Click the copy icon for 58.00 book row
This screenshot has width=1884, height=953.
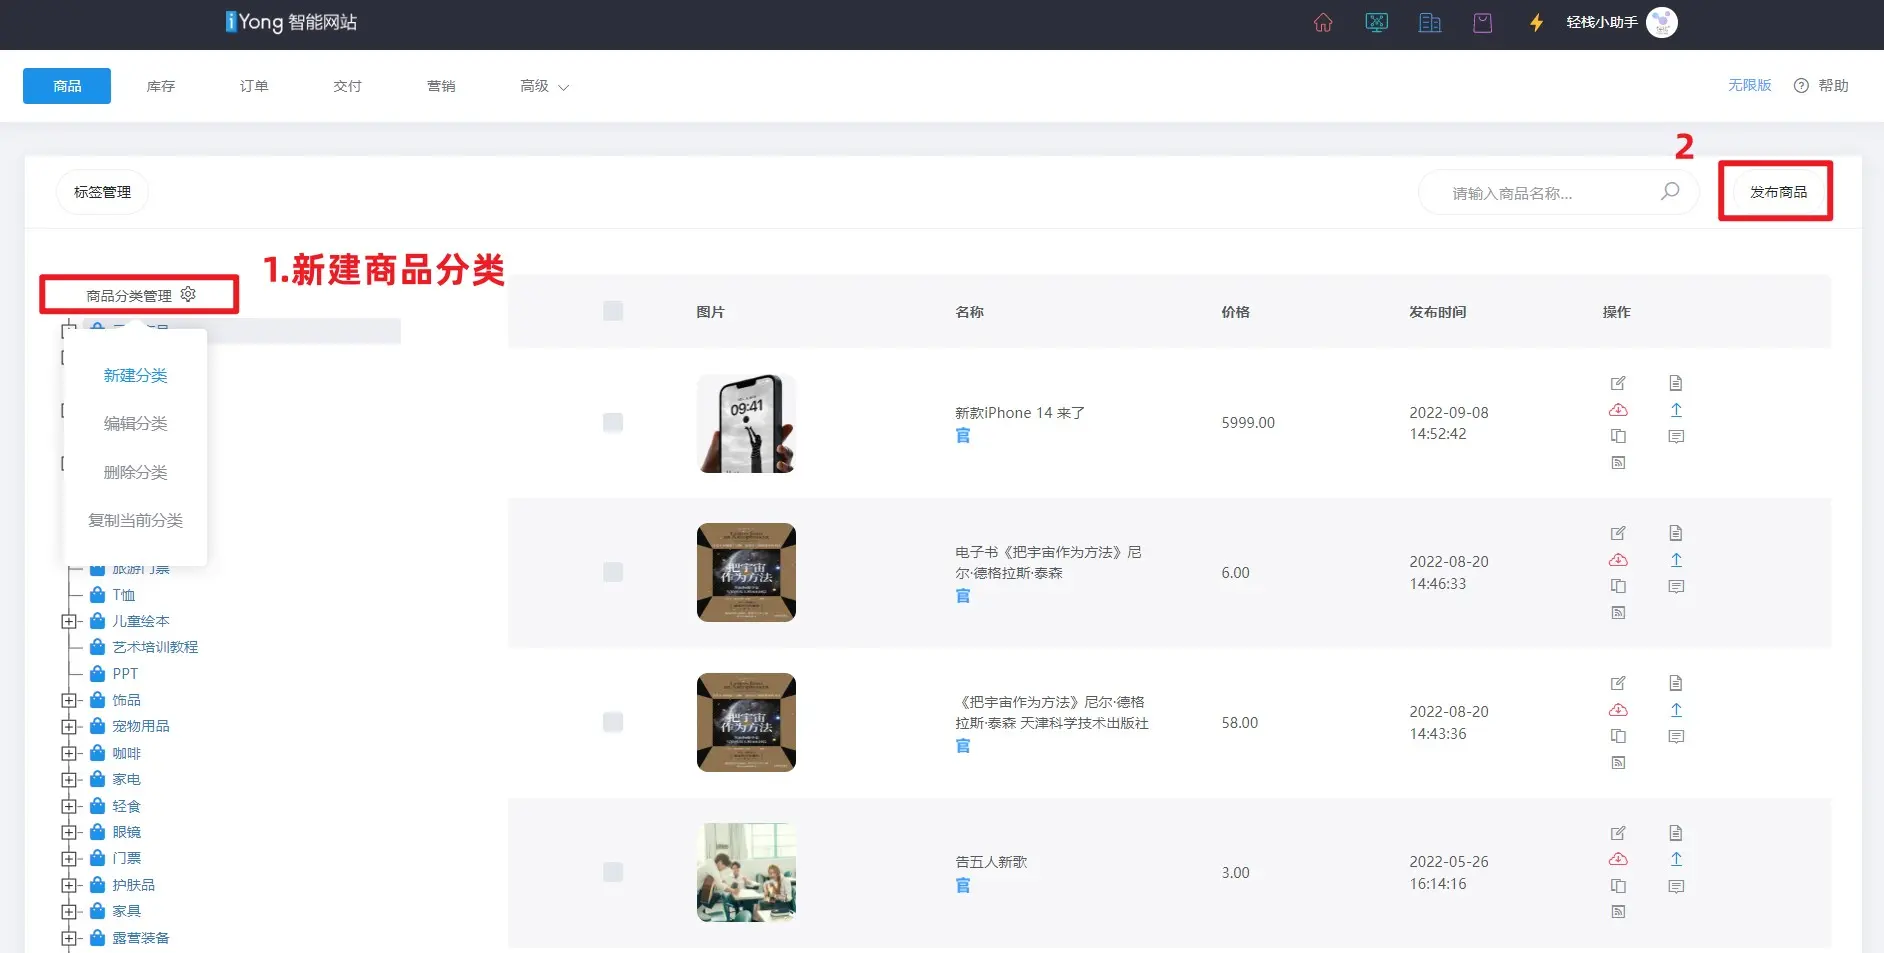(1618, 736)
